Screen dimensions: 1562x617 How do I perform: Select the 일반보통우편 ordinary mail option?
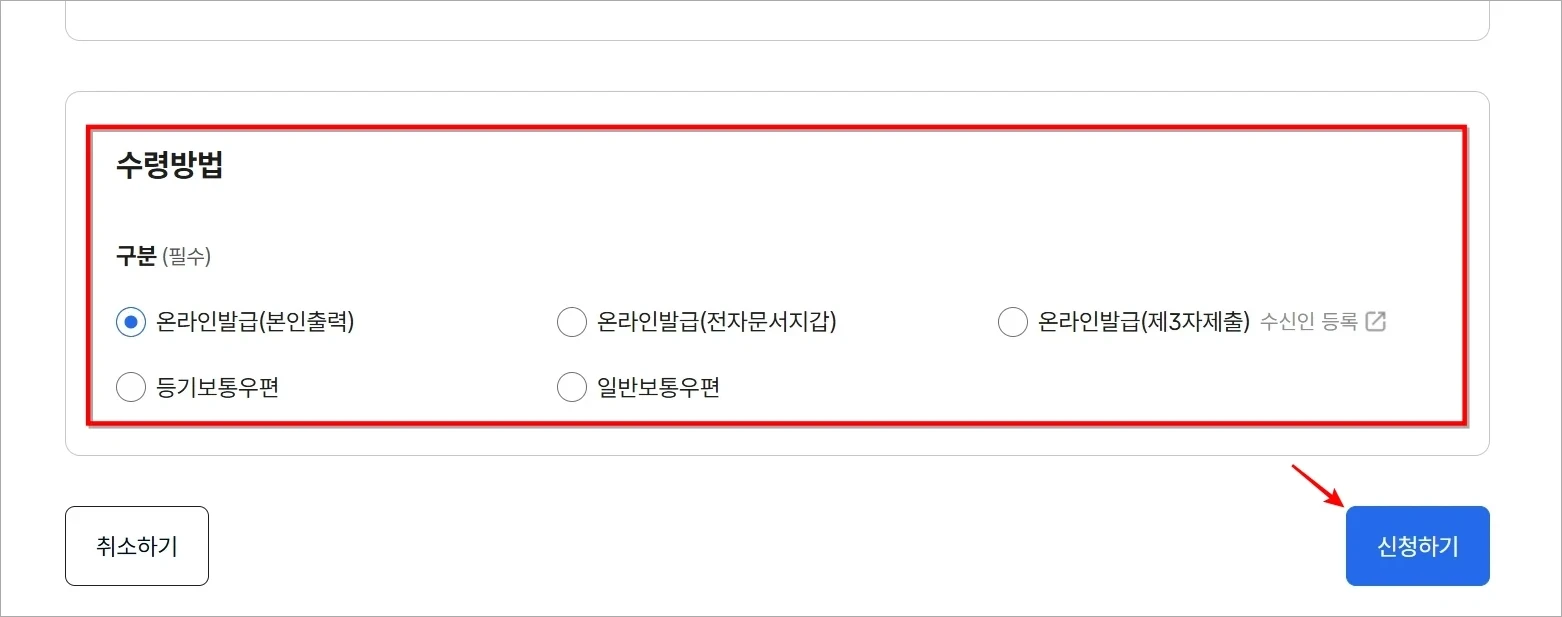tap(571, 387)
